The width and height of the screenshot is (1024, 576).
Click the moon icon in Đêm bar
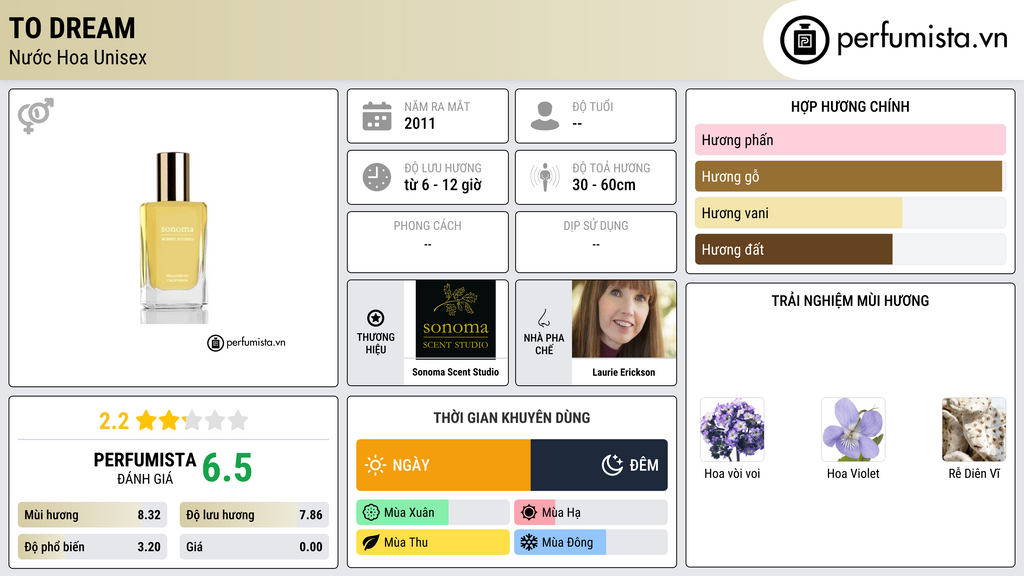(x=612, y=465)
